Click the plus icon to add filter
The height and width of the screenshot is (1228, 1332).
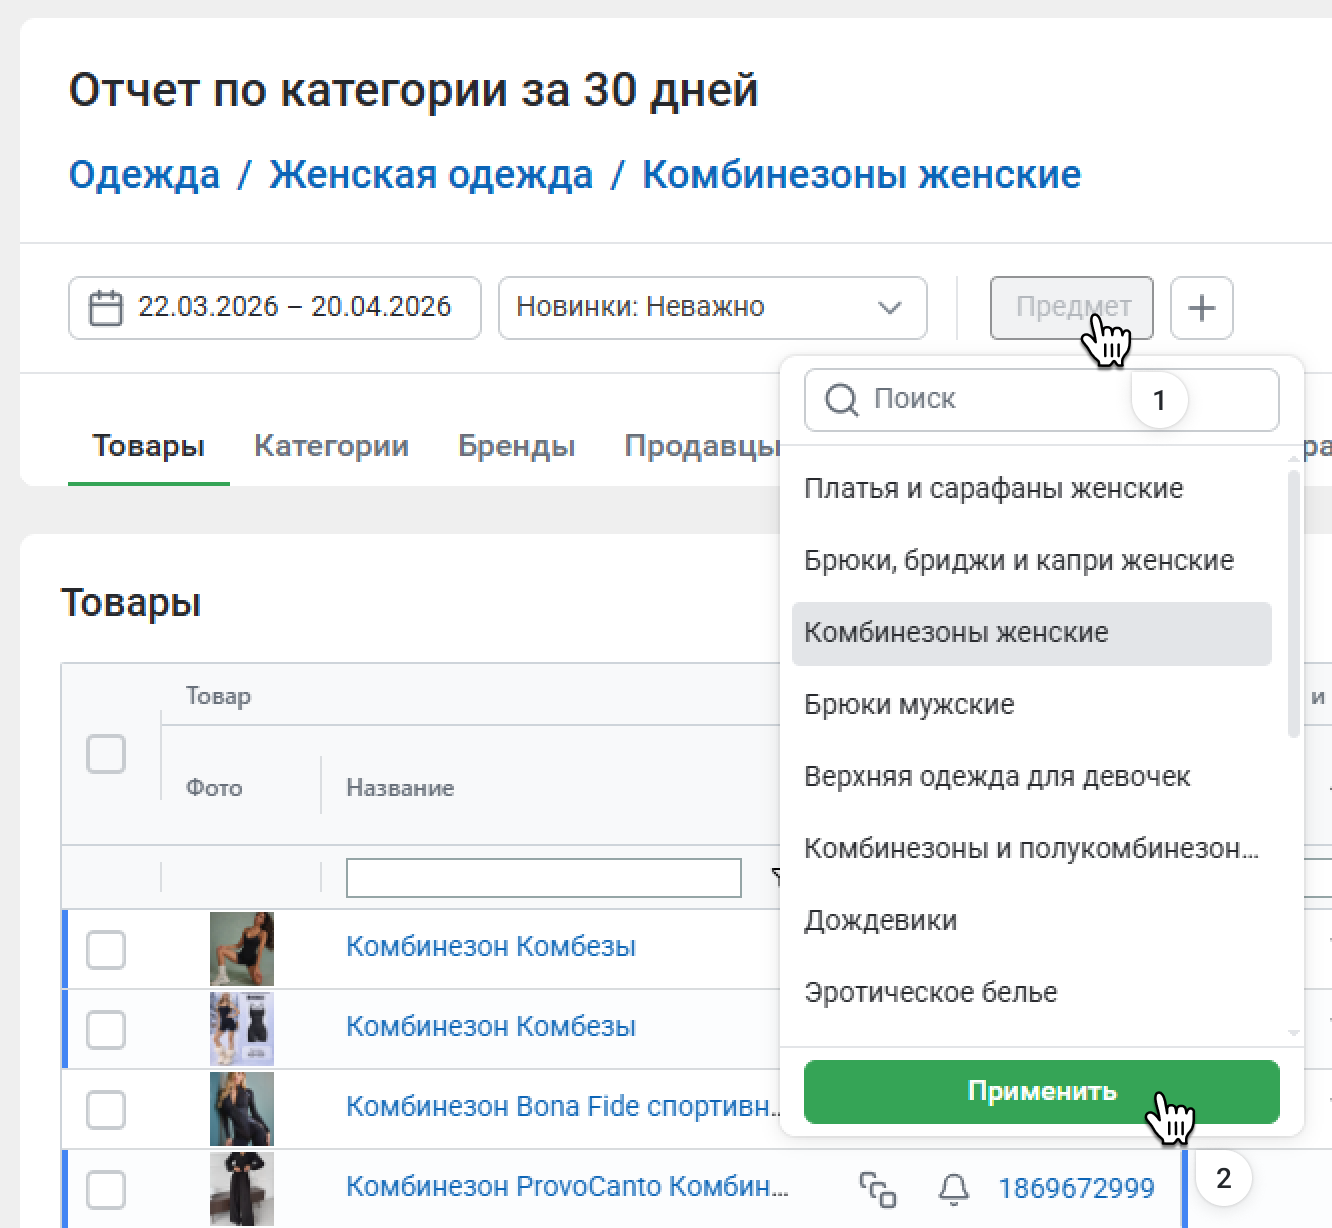(x=1201, y=307)
